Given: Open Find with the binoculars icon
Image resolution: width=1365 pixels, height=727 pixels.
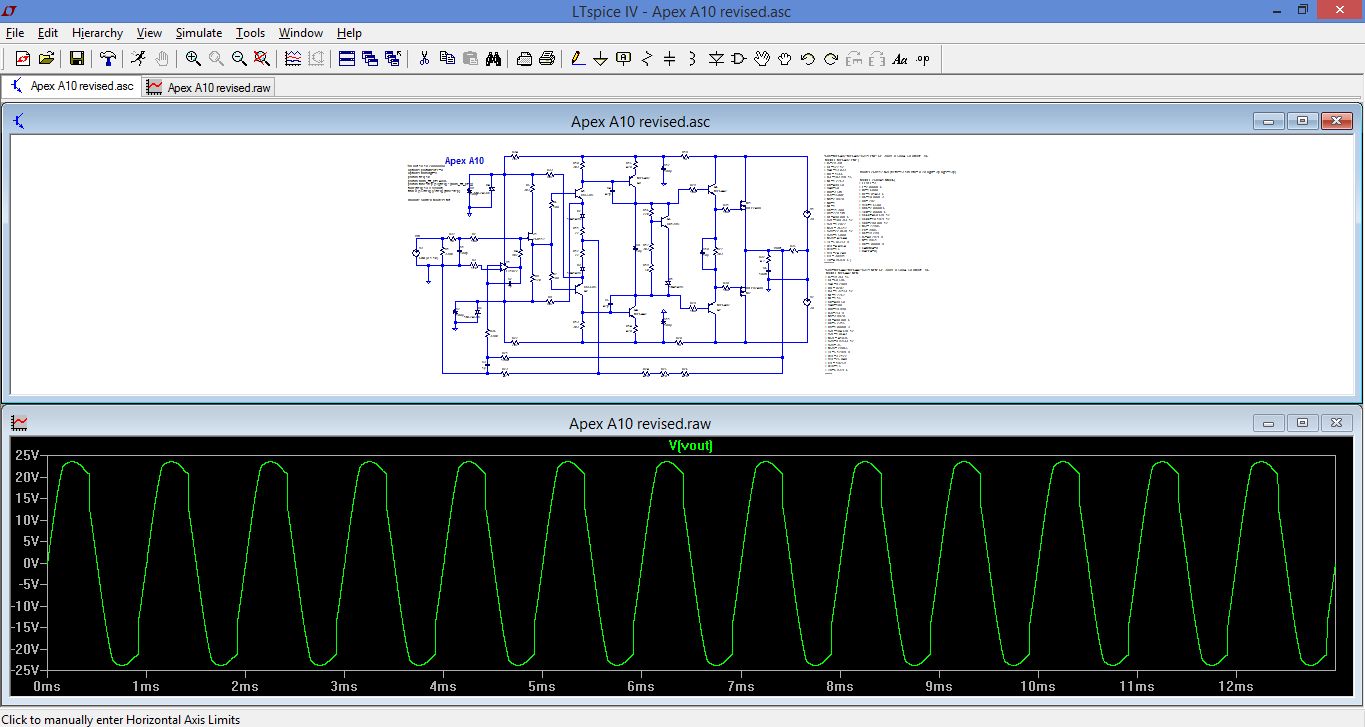Looking at the screenshot, I should (x=493, y=59).
